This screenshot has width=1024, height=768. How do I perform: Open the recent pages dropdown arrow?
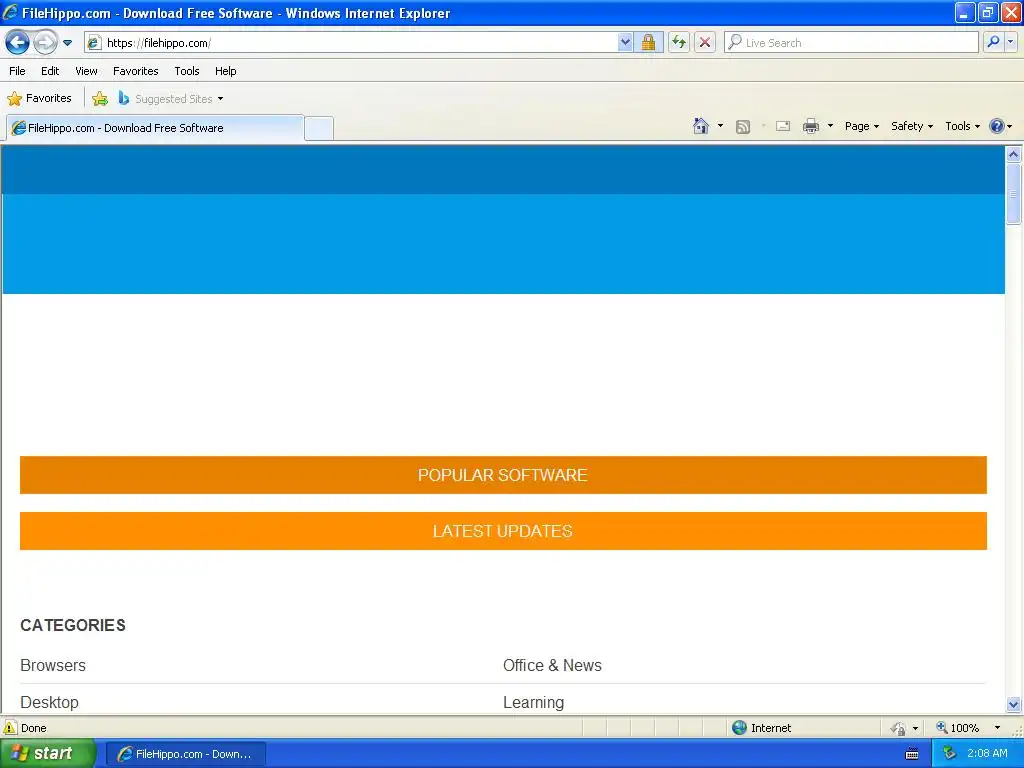point(67,43)
